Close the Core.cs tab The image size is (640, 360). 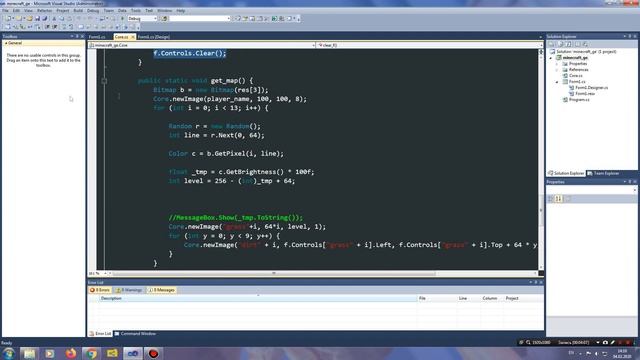[133, 37]
